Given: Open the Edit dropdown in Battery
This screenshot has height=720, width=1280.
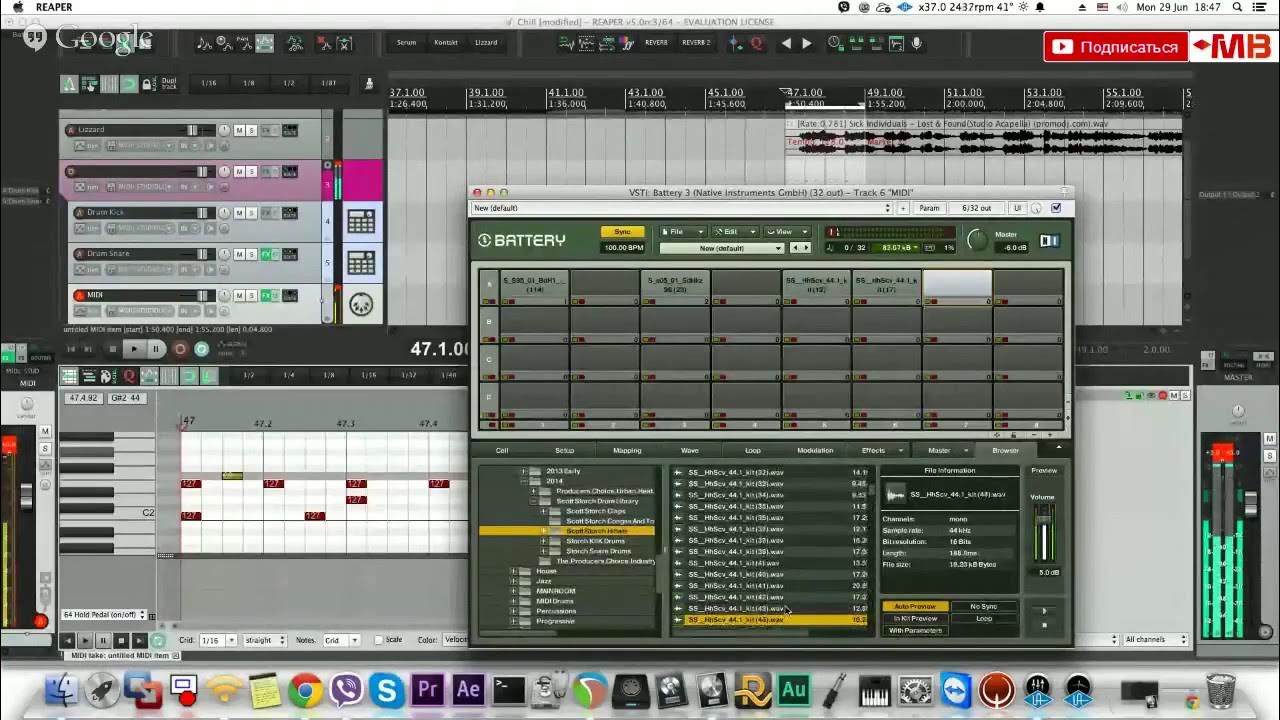Looking at the screenshot, I should [735, 232].
